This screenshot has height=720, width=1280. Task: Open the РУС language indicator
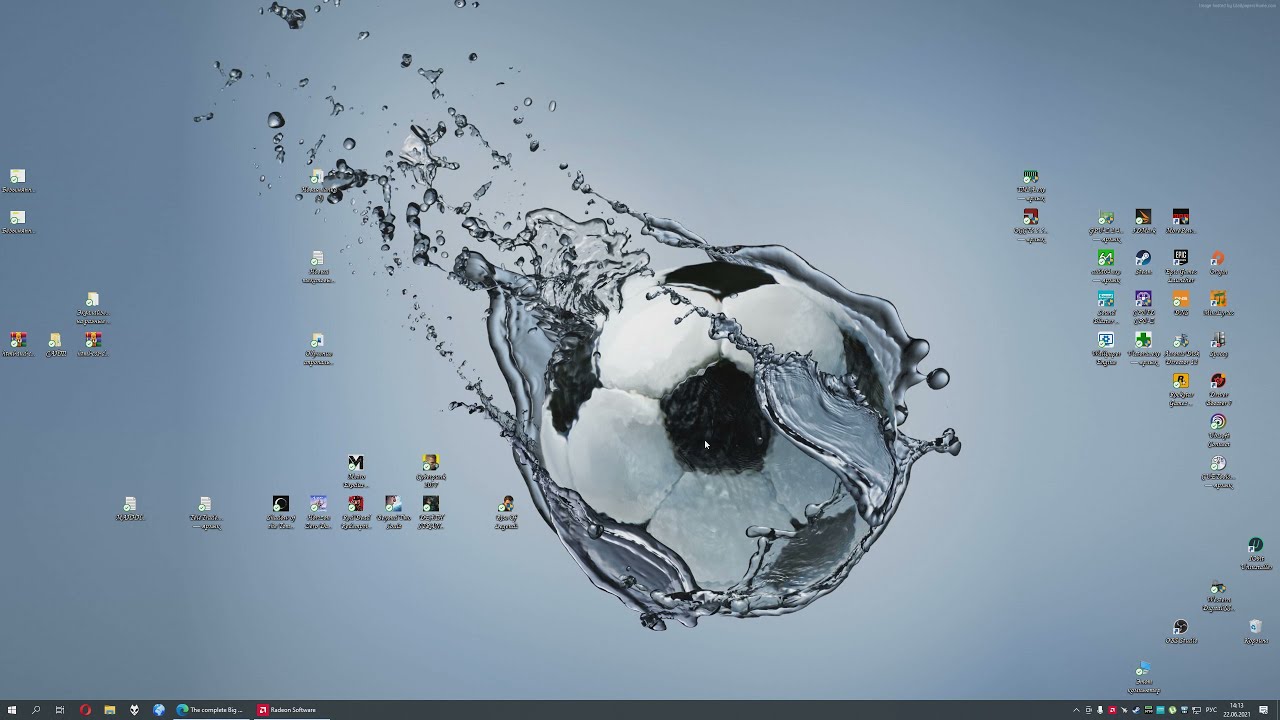tap(1211, 710)
